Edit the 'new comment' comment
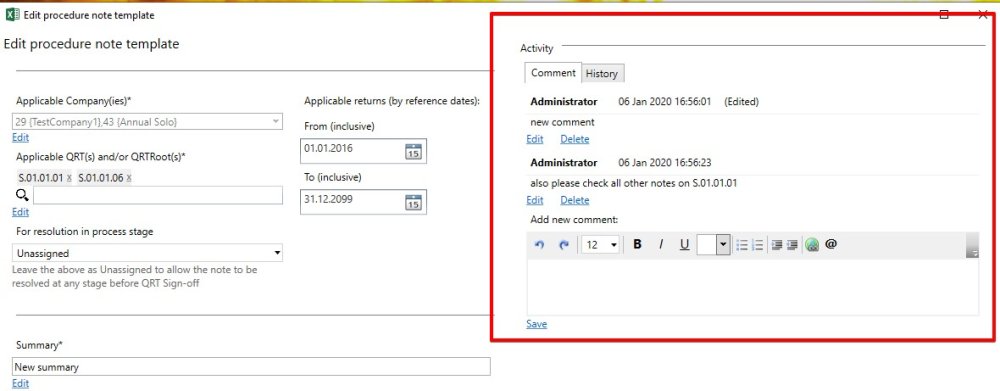 (x=534, y=139)
